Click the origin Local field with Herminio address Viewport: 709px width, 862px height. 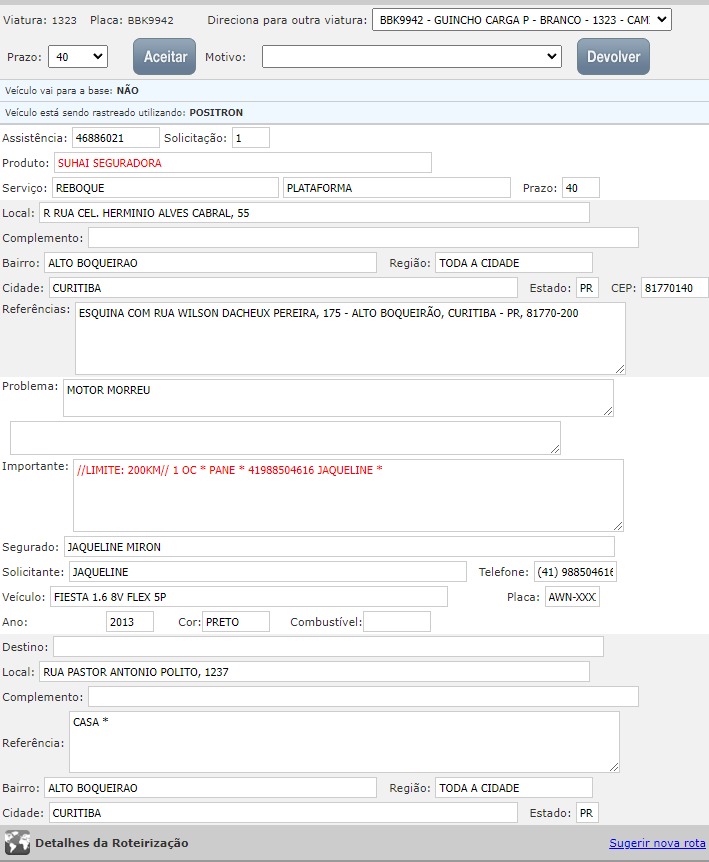click(x=313, y=213)
